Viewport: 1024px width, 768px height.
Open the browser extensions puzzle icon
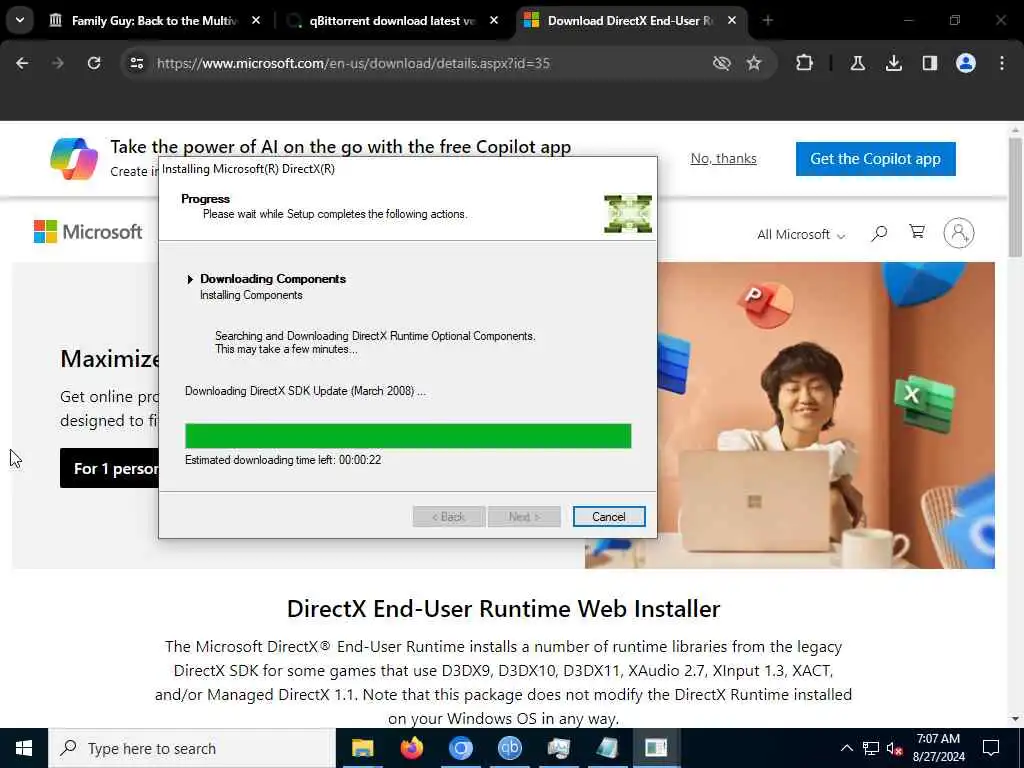tap(805, 63)
